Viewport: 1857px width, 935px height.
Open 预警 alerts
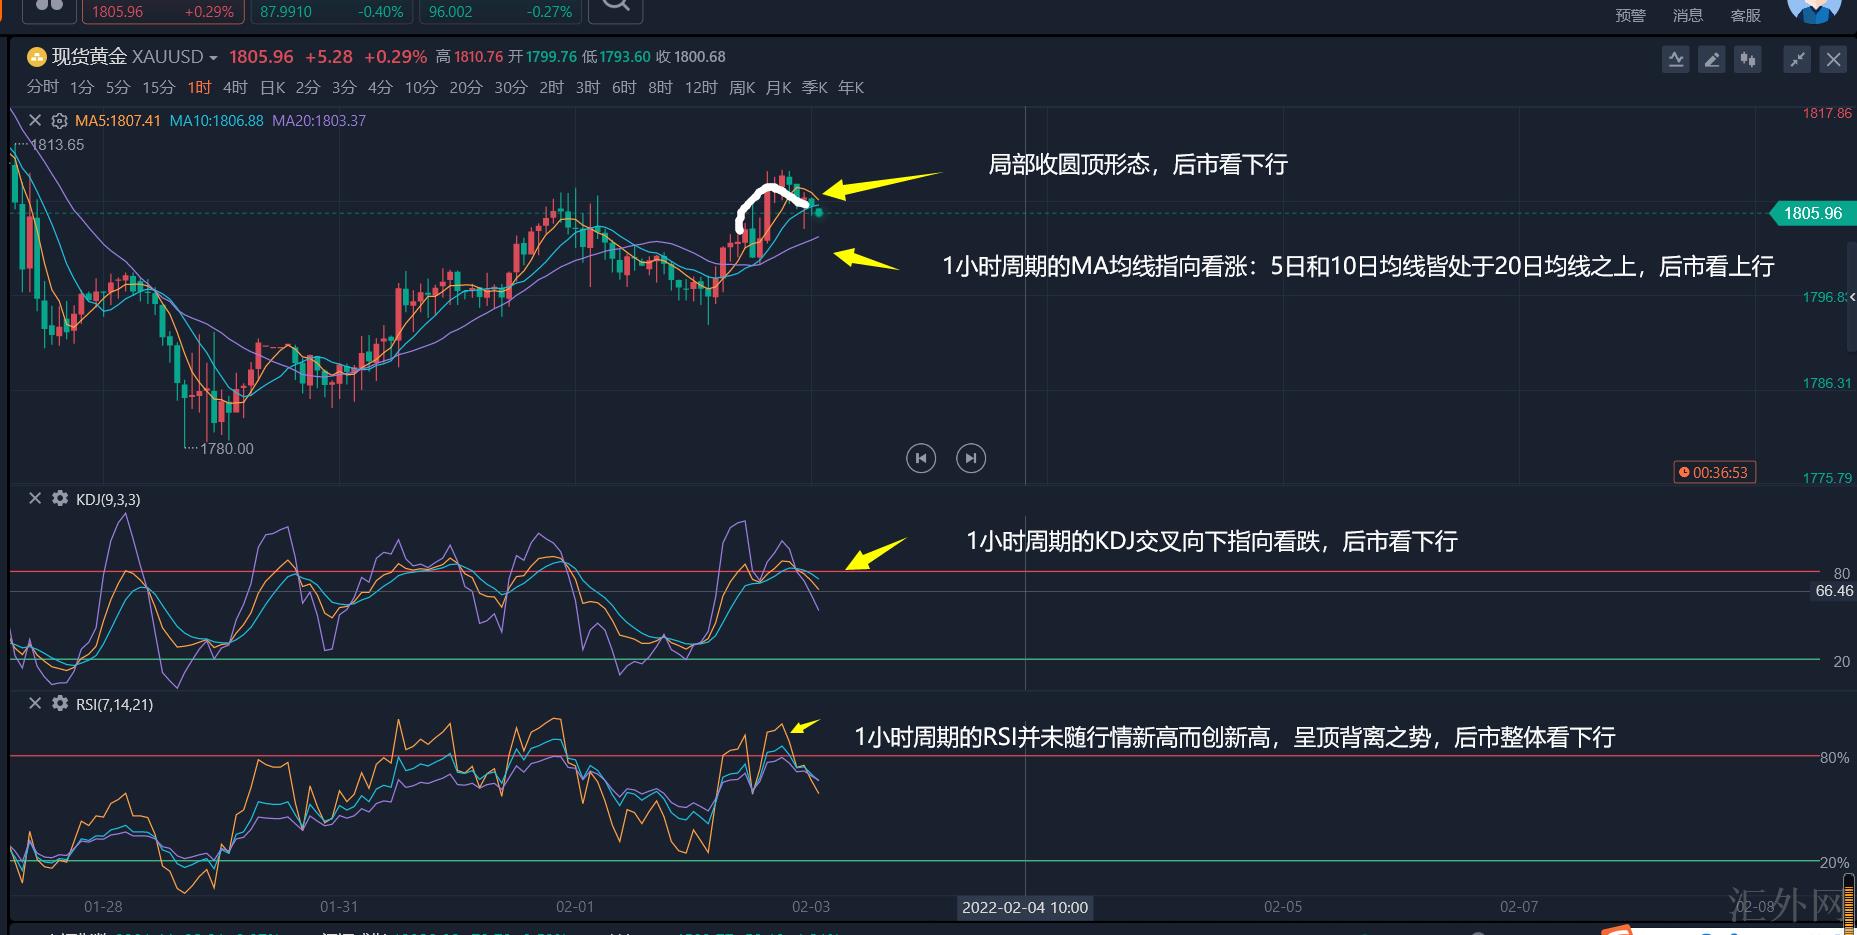click(1630, 15)
